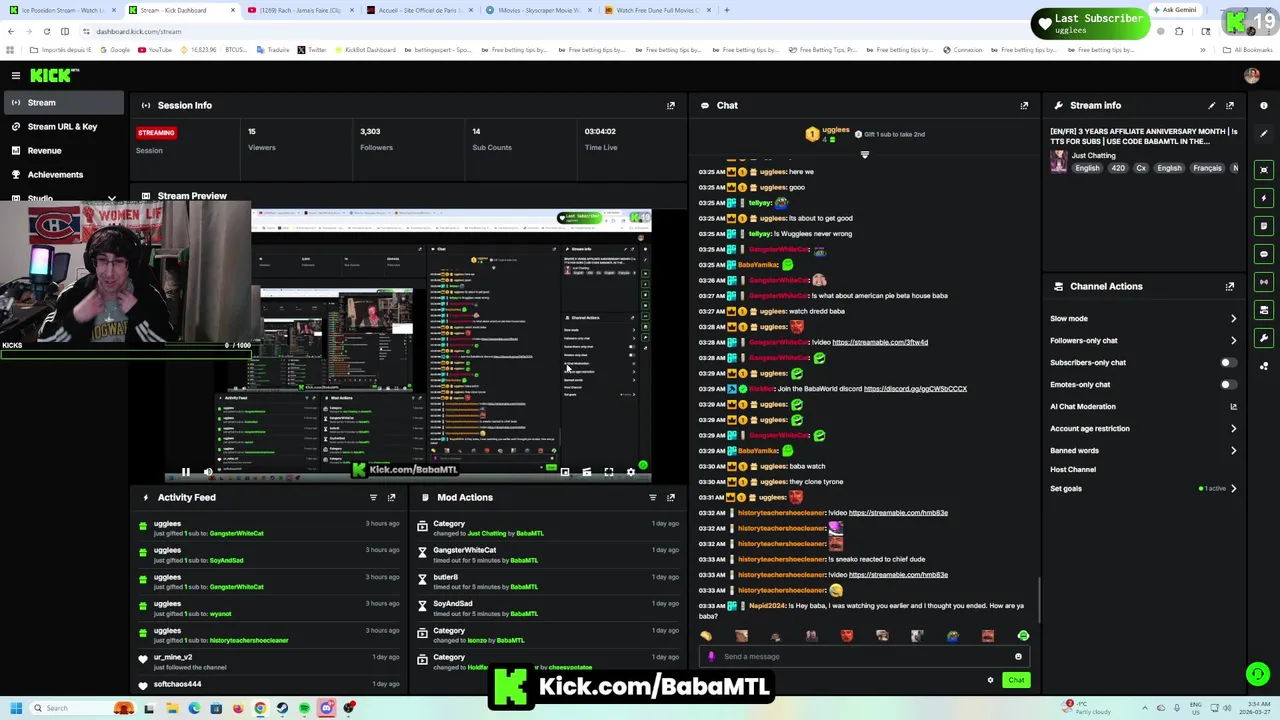The image size is (1280, 720).
Task: Switch to Watch Free Dune browser tab
Action: click(658, 10)
